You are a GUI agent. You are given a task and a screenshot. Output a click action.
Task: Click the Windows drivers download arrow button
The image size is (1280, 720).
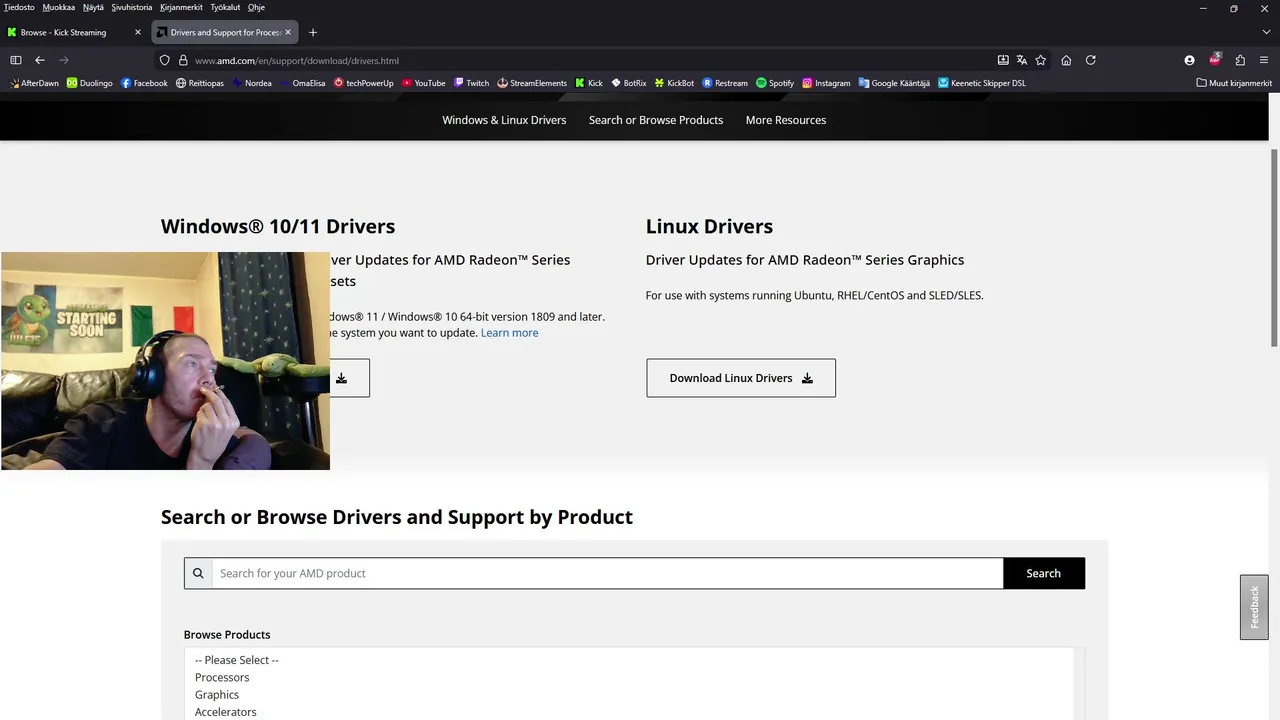341,378
